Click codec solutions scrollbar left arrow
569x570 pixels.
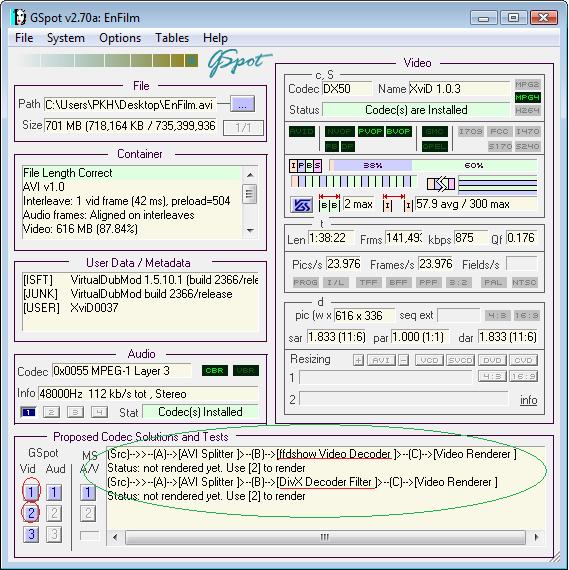(115, 537)
